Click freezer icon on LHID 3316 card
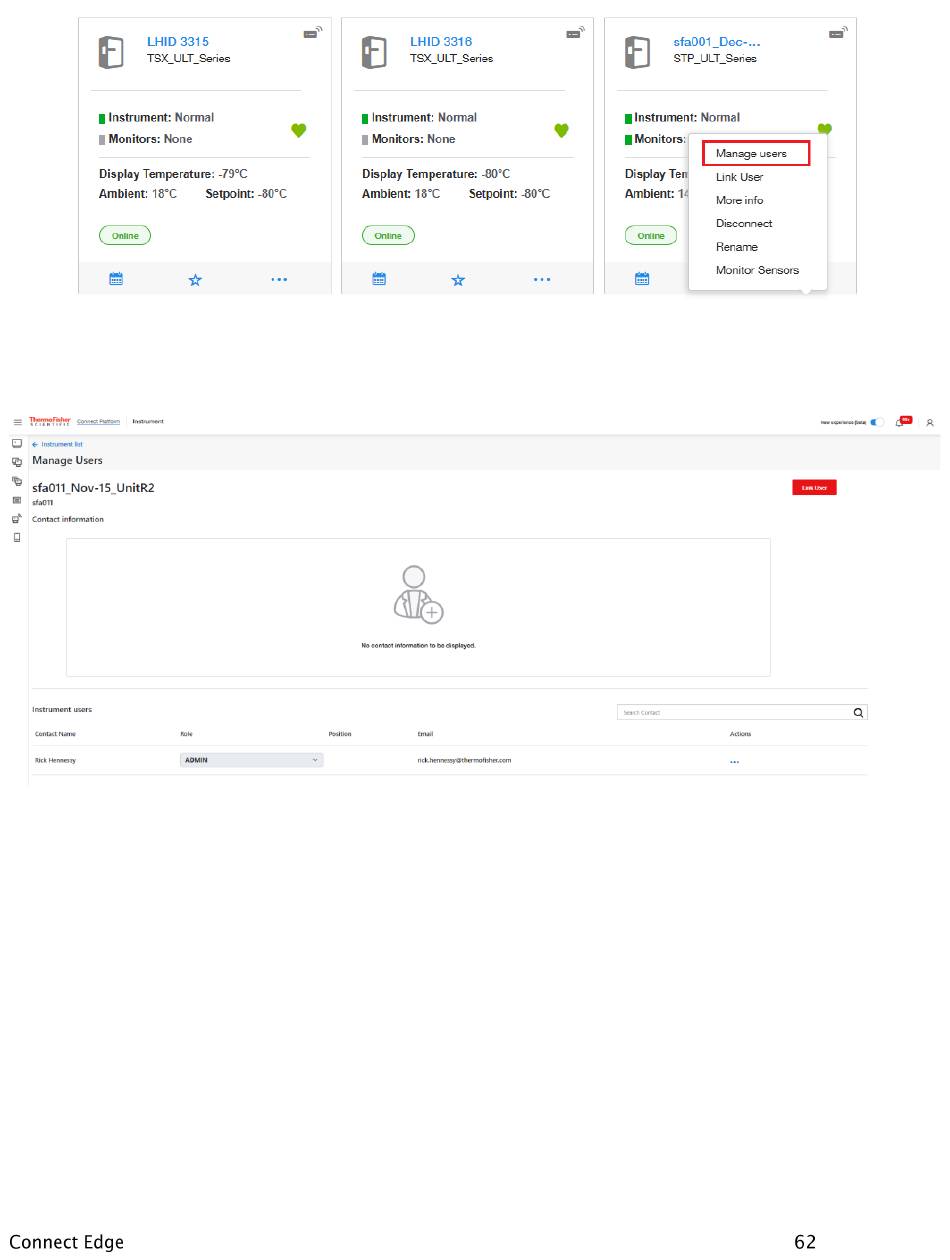The image size is (950, 1260). click(x=373, y=52)
